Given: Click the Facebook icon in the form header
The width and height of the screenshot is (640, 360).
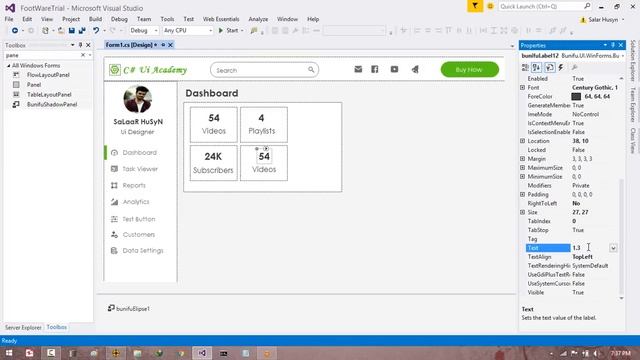Looking at the screenshot, I should click(x=375, y=69).
